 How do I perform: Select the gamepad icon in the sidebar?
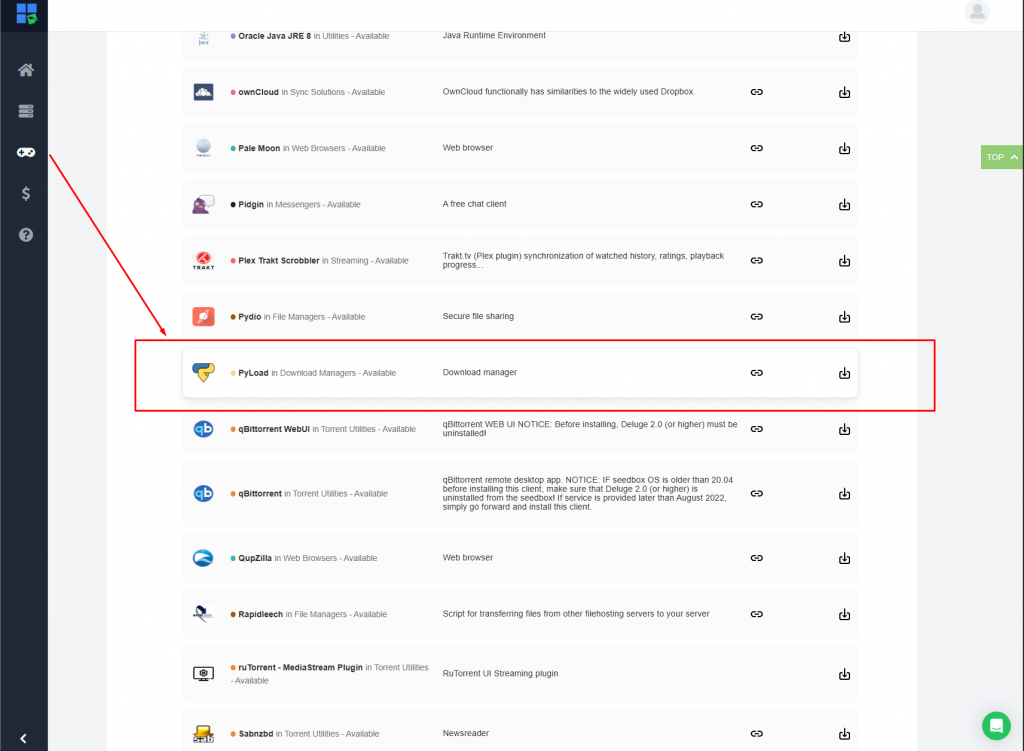tap(25, 152)
